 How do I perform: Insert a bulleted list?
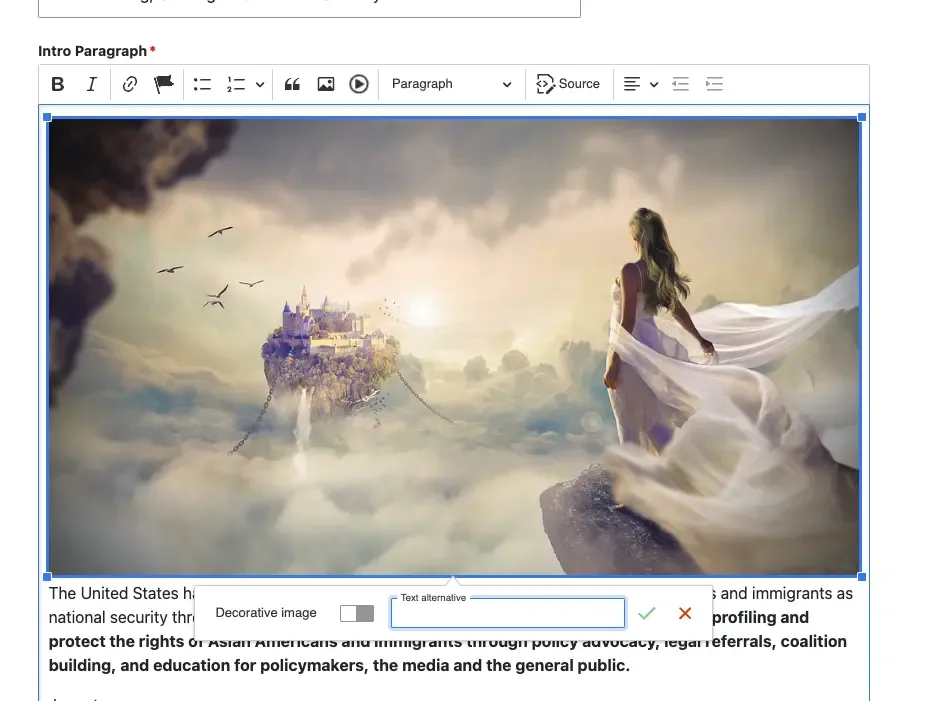point(202,84)
